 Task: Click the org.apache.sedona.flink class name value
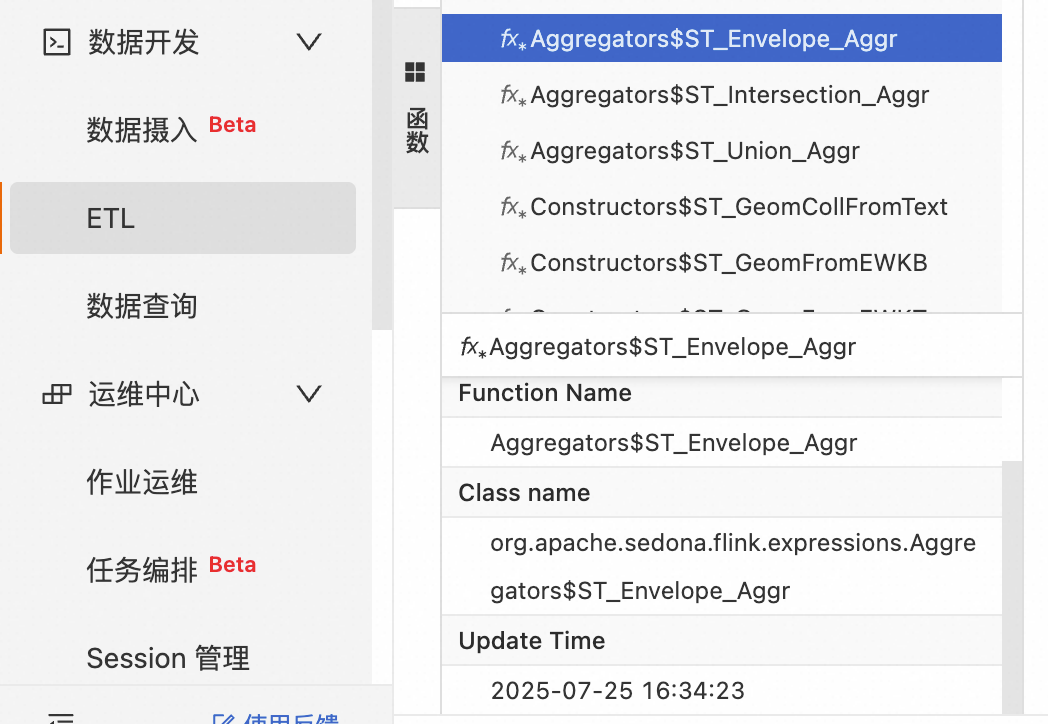[x=733, y=567]
